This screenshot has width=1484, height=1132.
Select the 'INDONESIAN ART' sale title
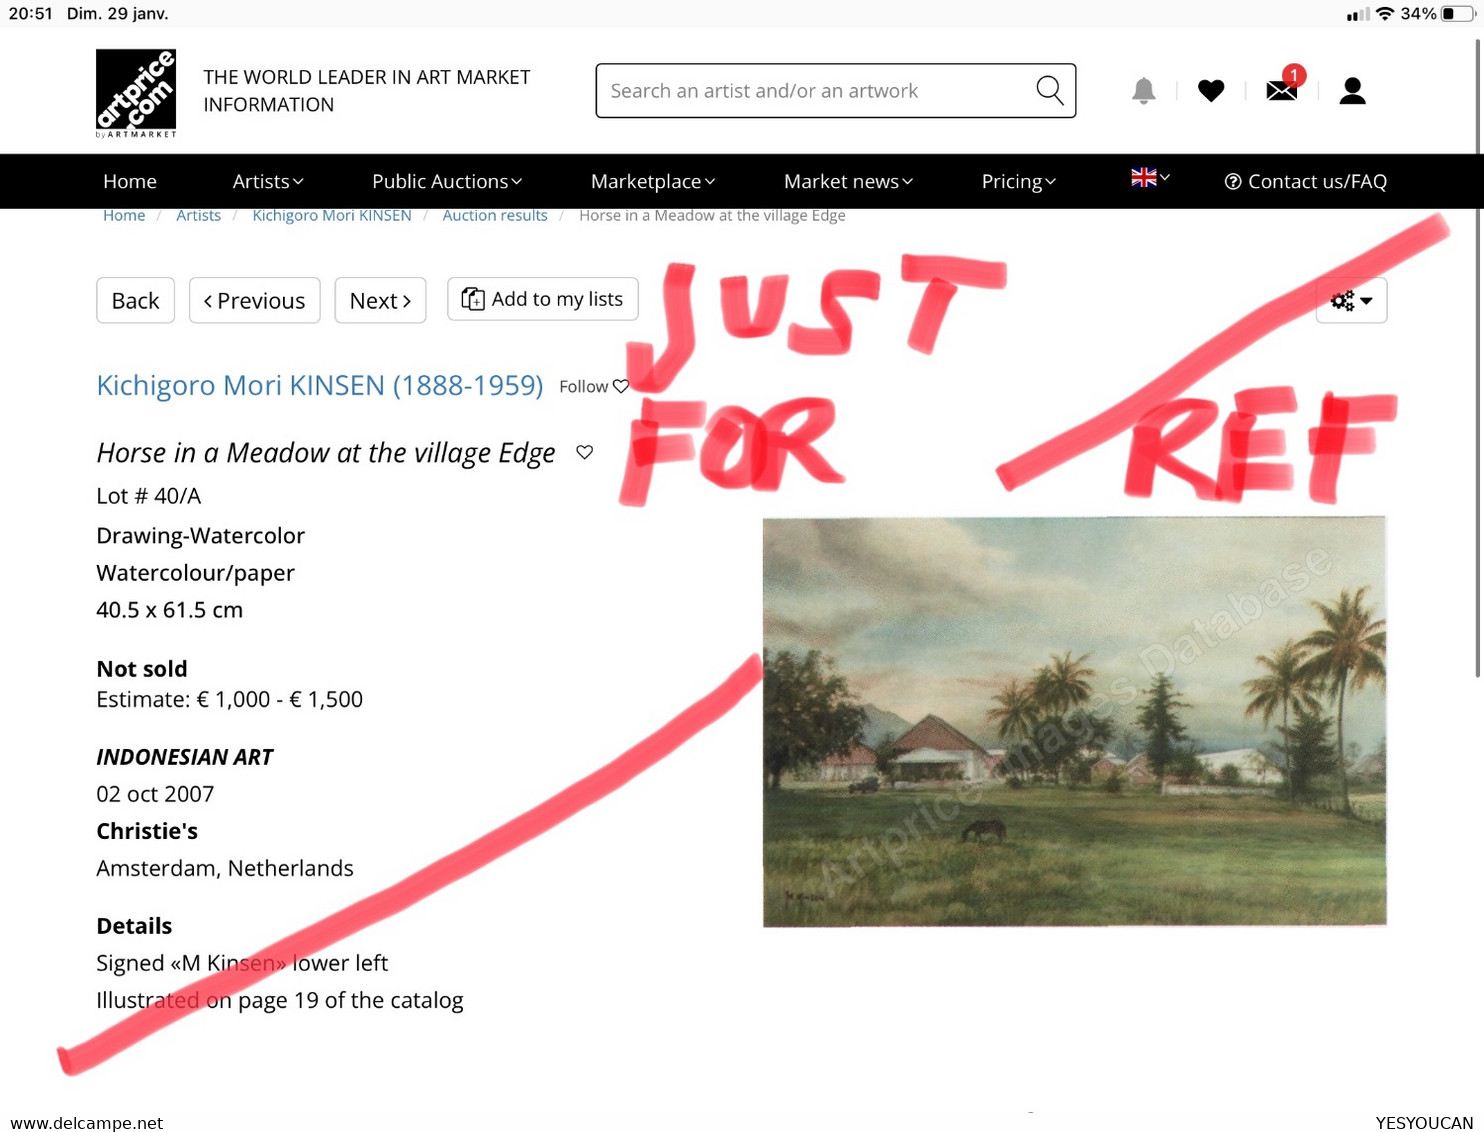[x=184, y=757]
